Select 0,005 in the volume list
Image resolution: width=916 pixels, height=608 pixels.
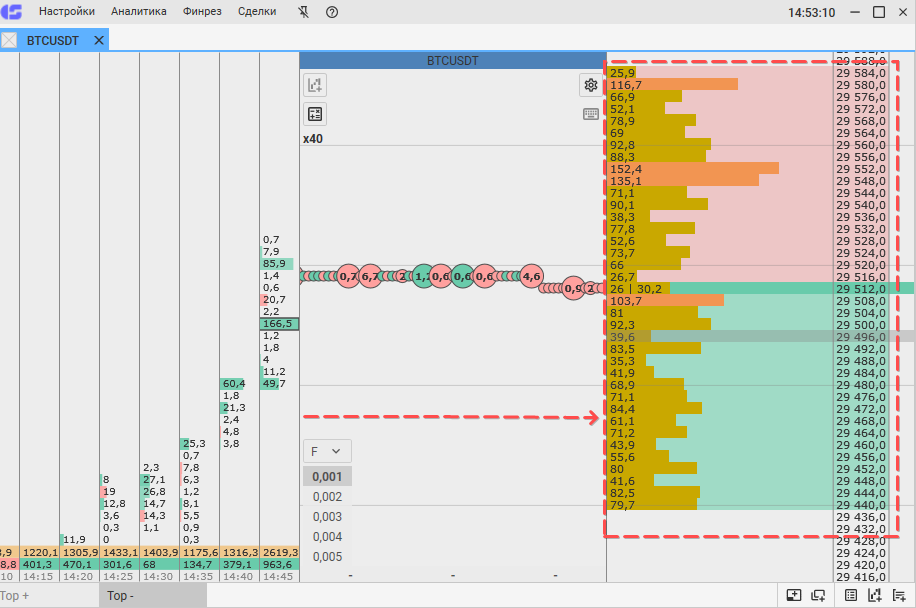pyautogui.click(x=327, y=557)
